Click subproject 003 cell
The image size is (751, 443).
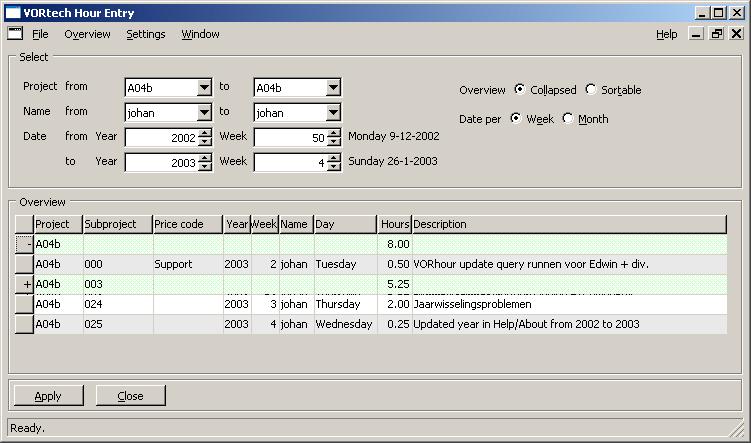click(x=118, y=284)
